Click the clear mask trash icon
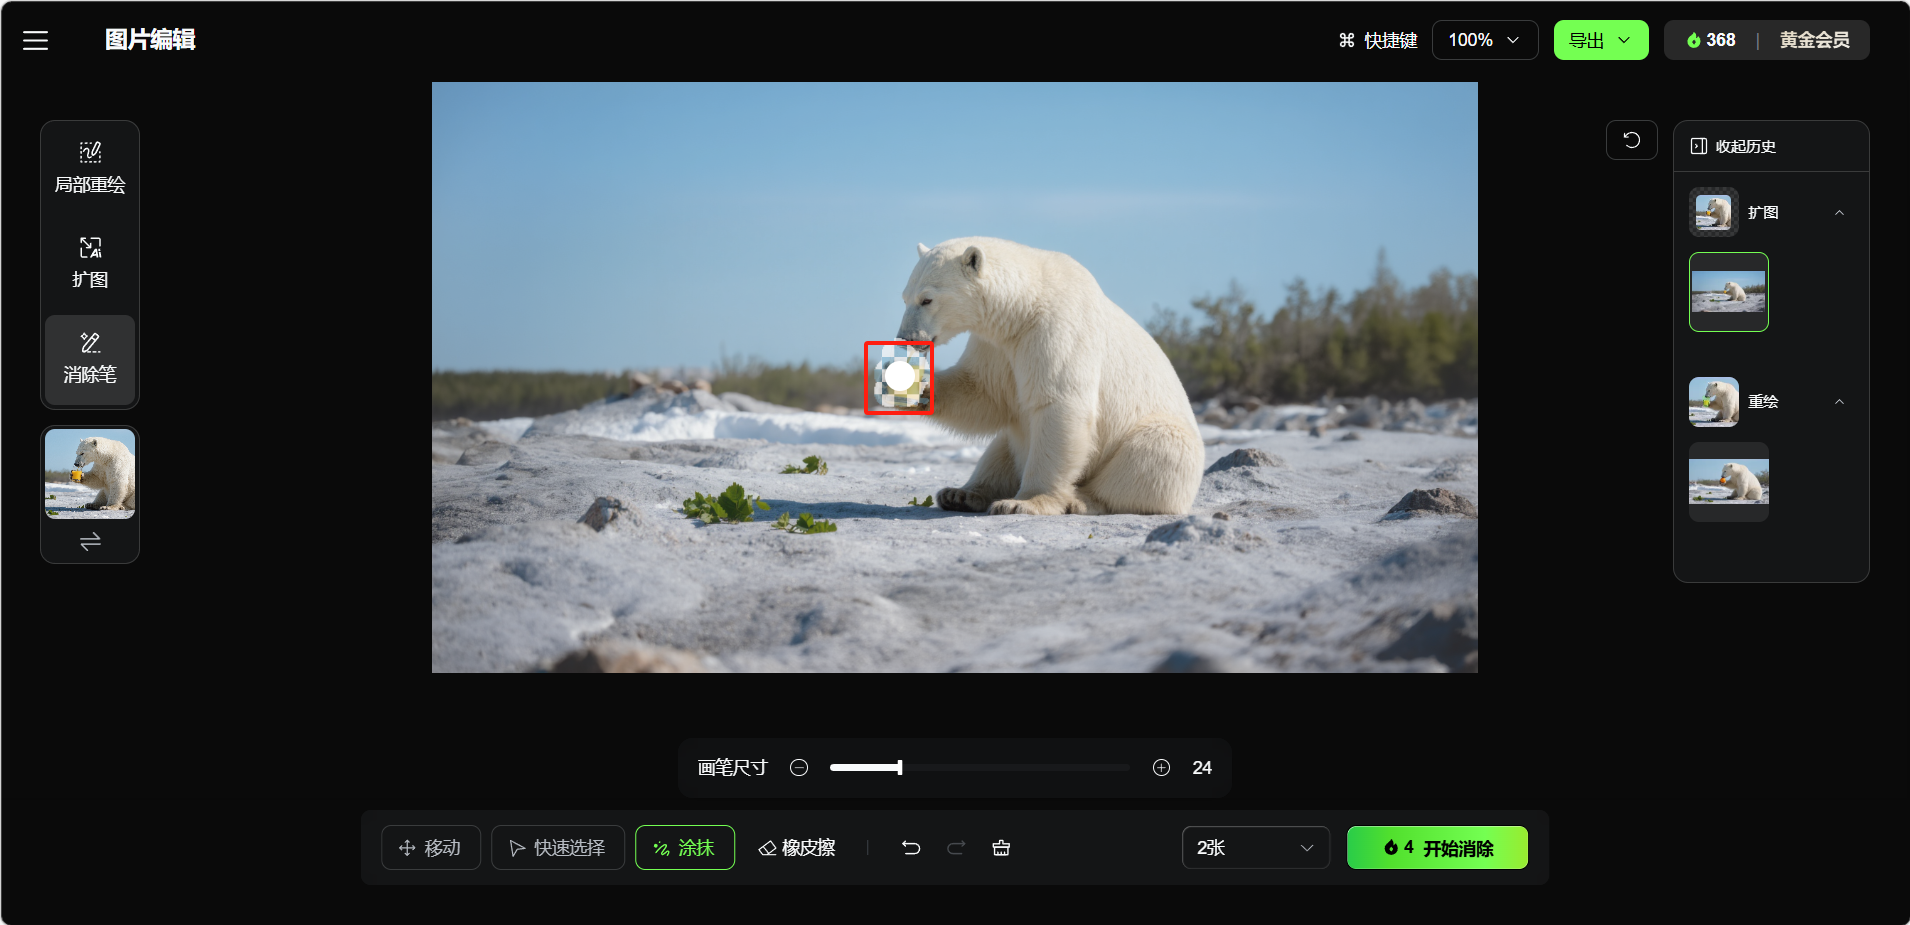The width and height of the screenshot is (1910, 925). pyautogui.click(x=1001, y=848)
